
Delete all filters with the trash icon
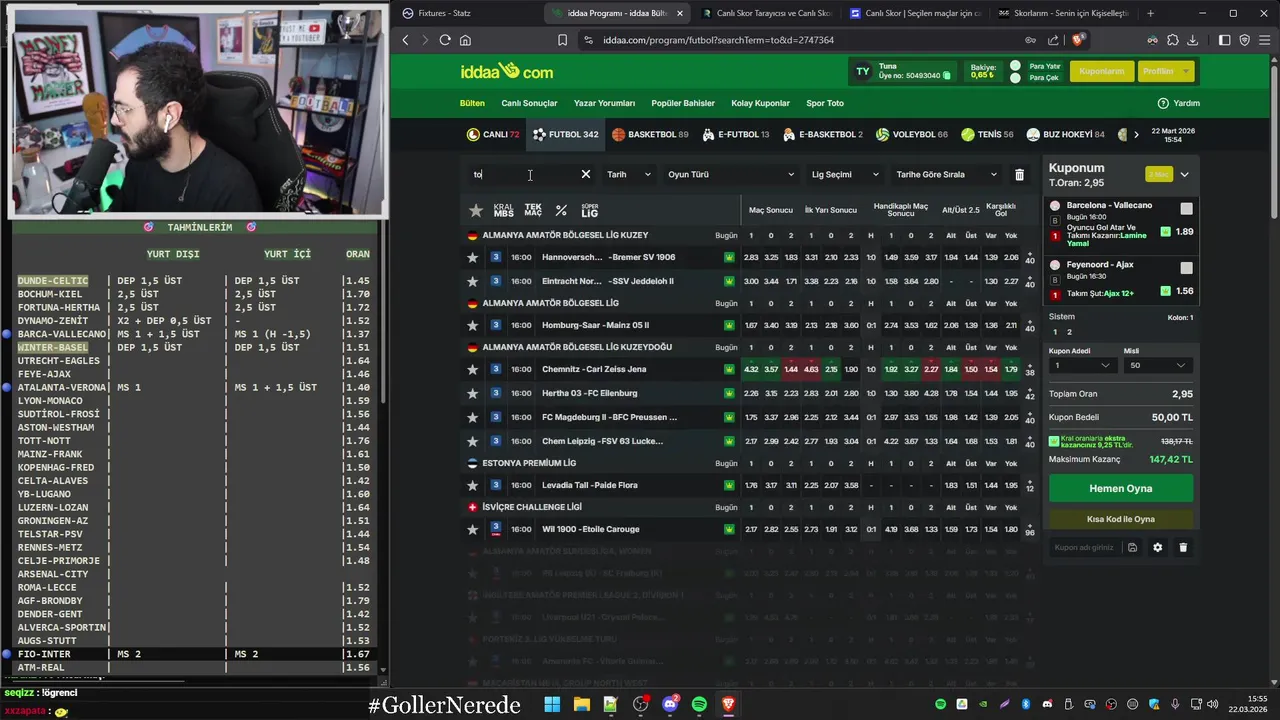[x=1019, y=175]
